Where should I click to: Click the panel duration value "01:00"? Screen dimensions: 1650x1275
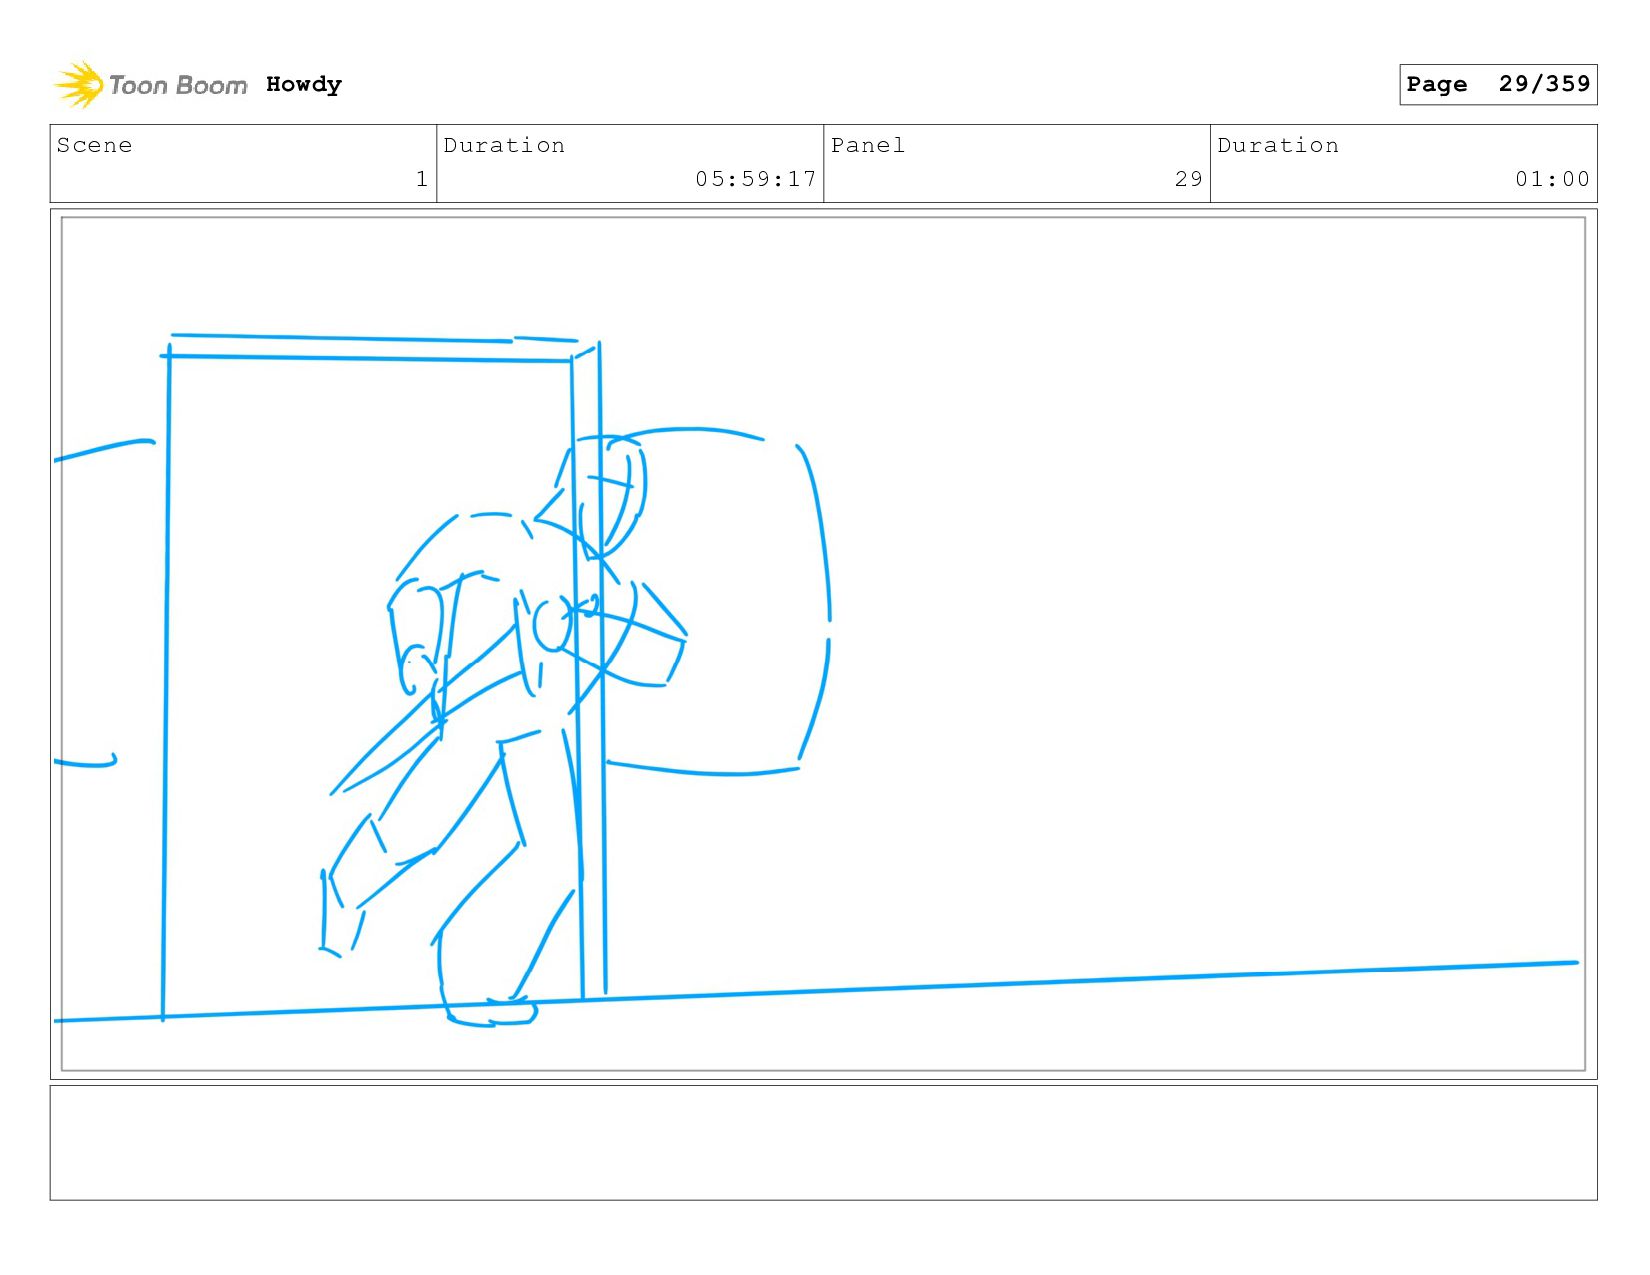pos(1552,179)
